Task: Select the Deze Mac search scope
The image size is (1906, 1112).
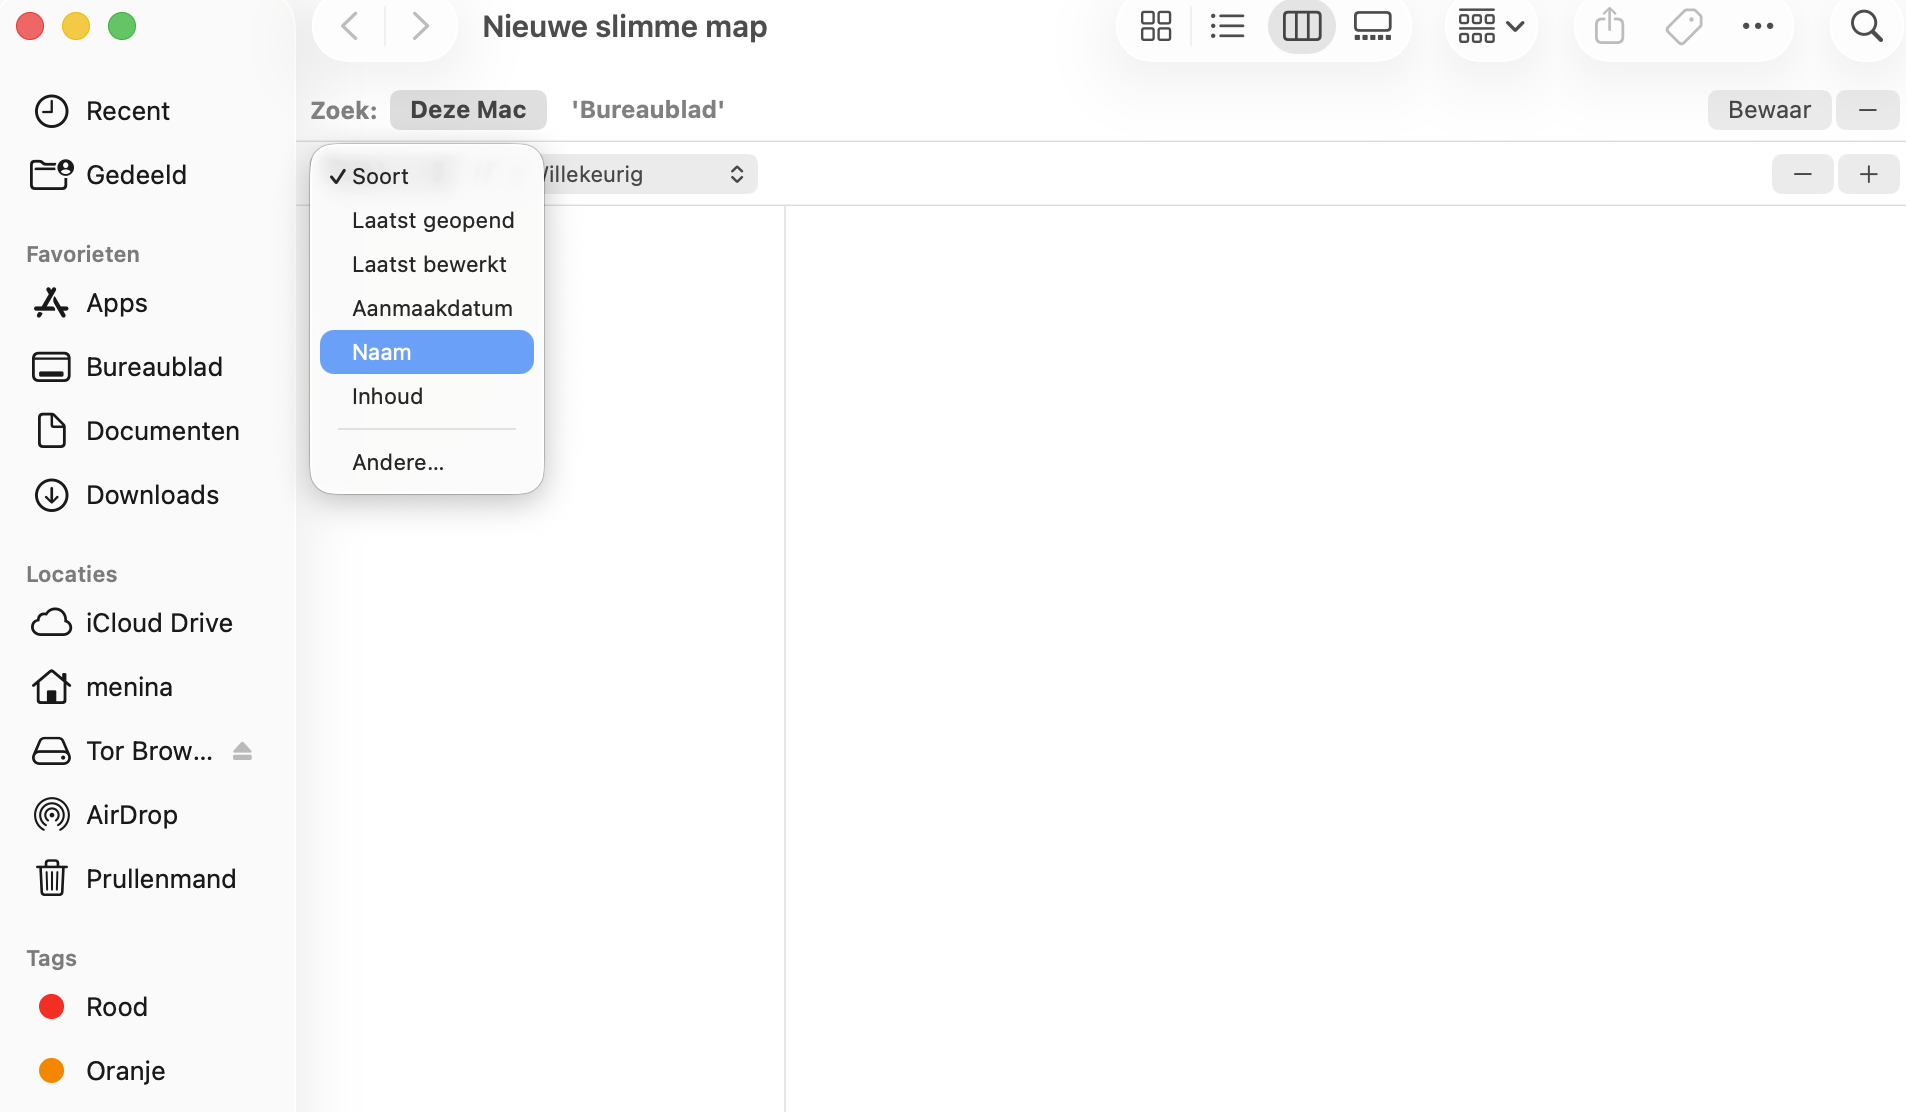Action: [467, 110]
